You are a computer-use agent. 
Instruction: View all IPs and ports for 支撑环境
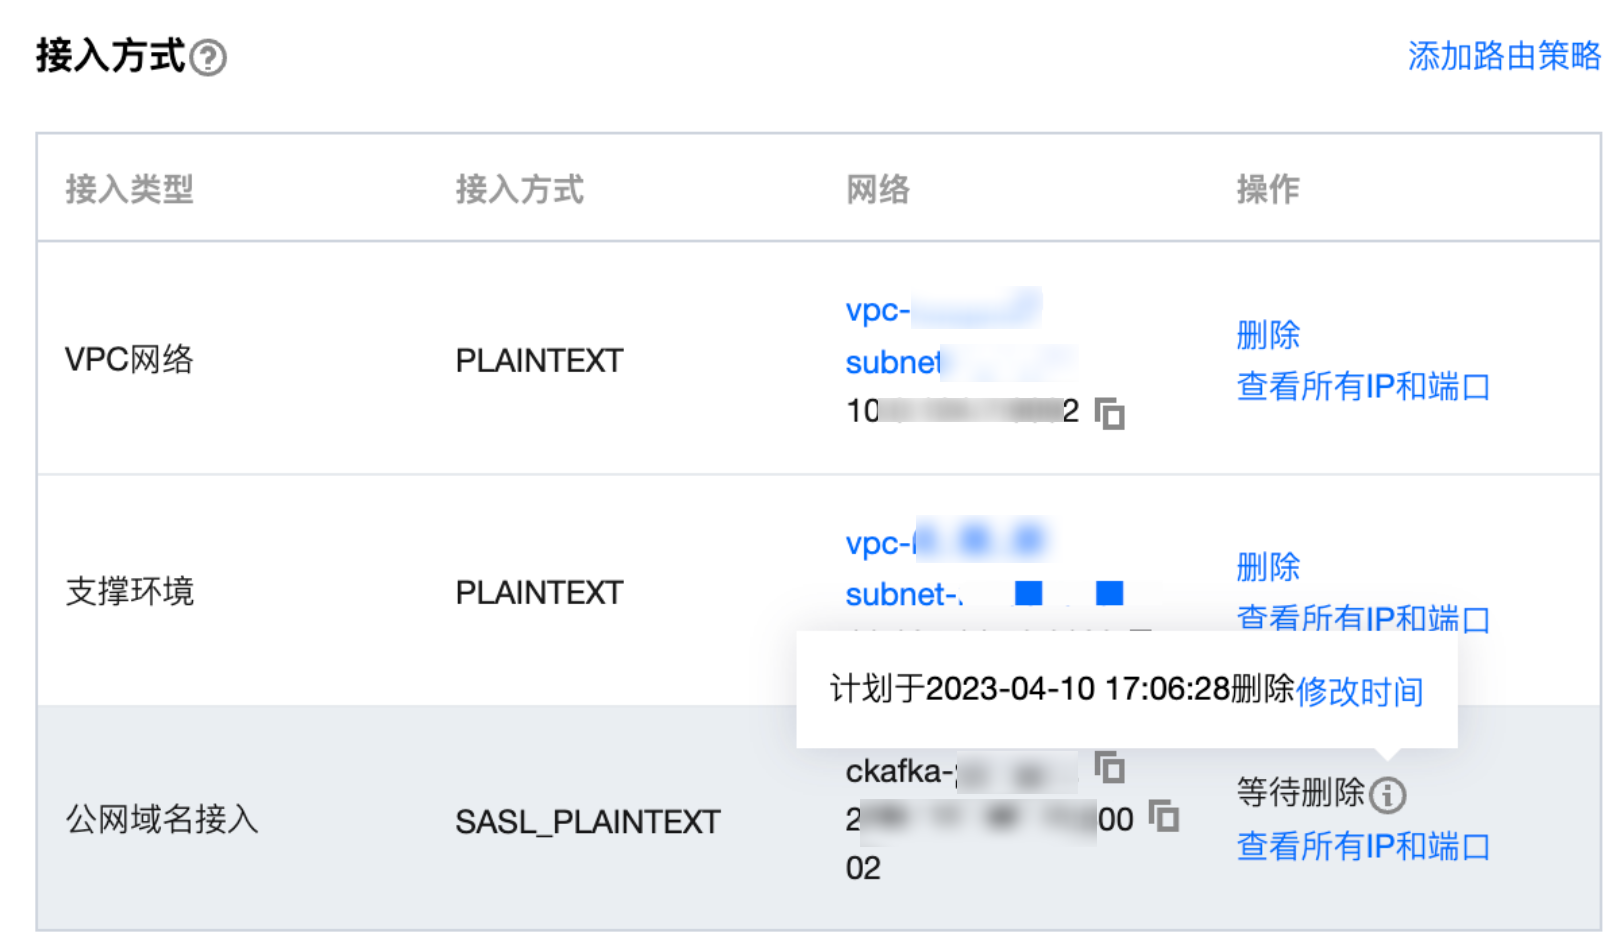pos(1362,618)
